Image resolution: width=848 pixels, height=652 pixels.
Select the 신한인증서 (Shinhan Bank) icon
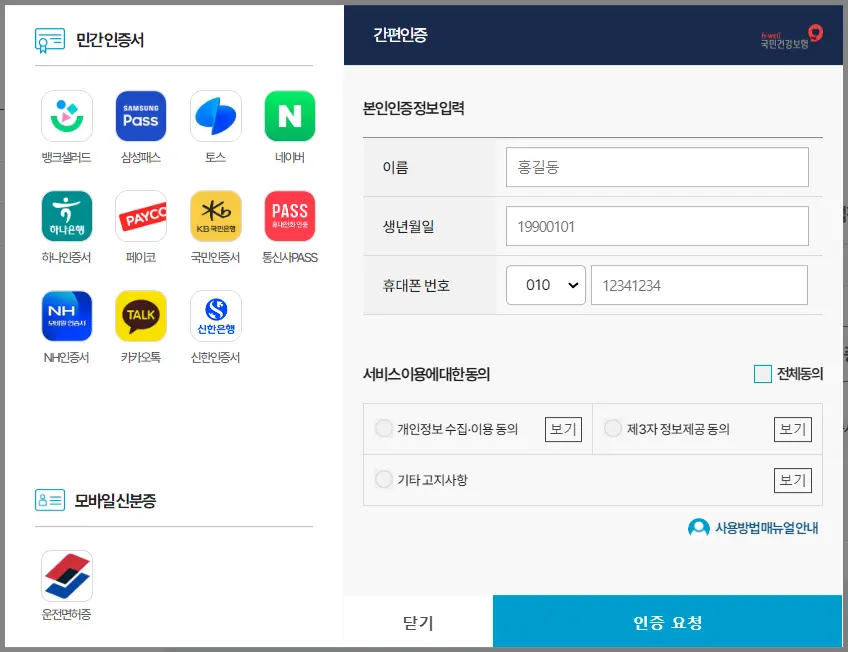(x=216, y=316)
